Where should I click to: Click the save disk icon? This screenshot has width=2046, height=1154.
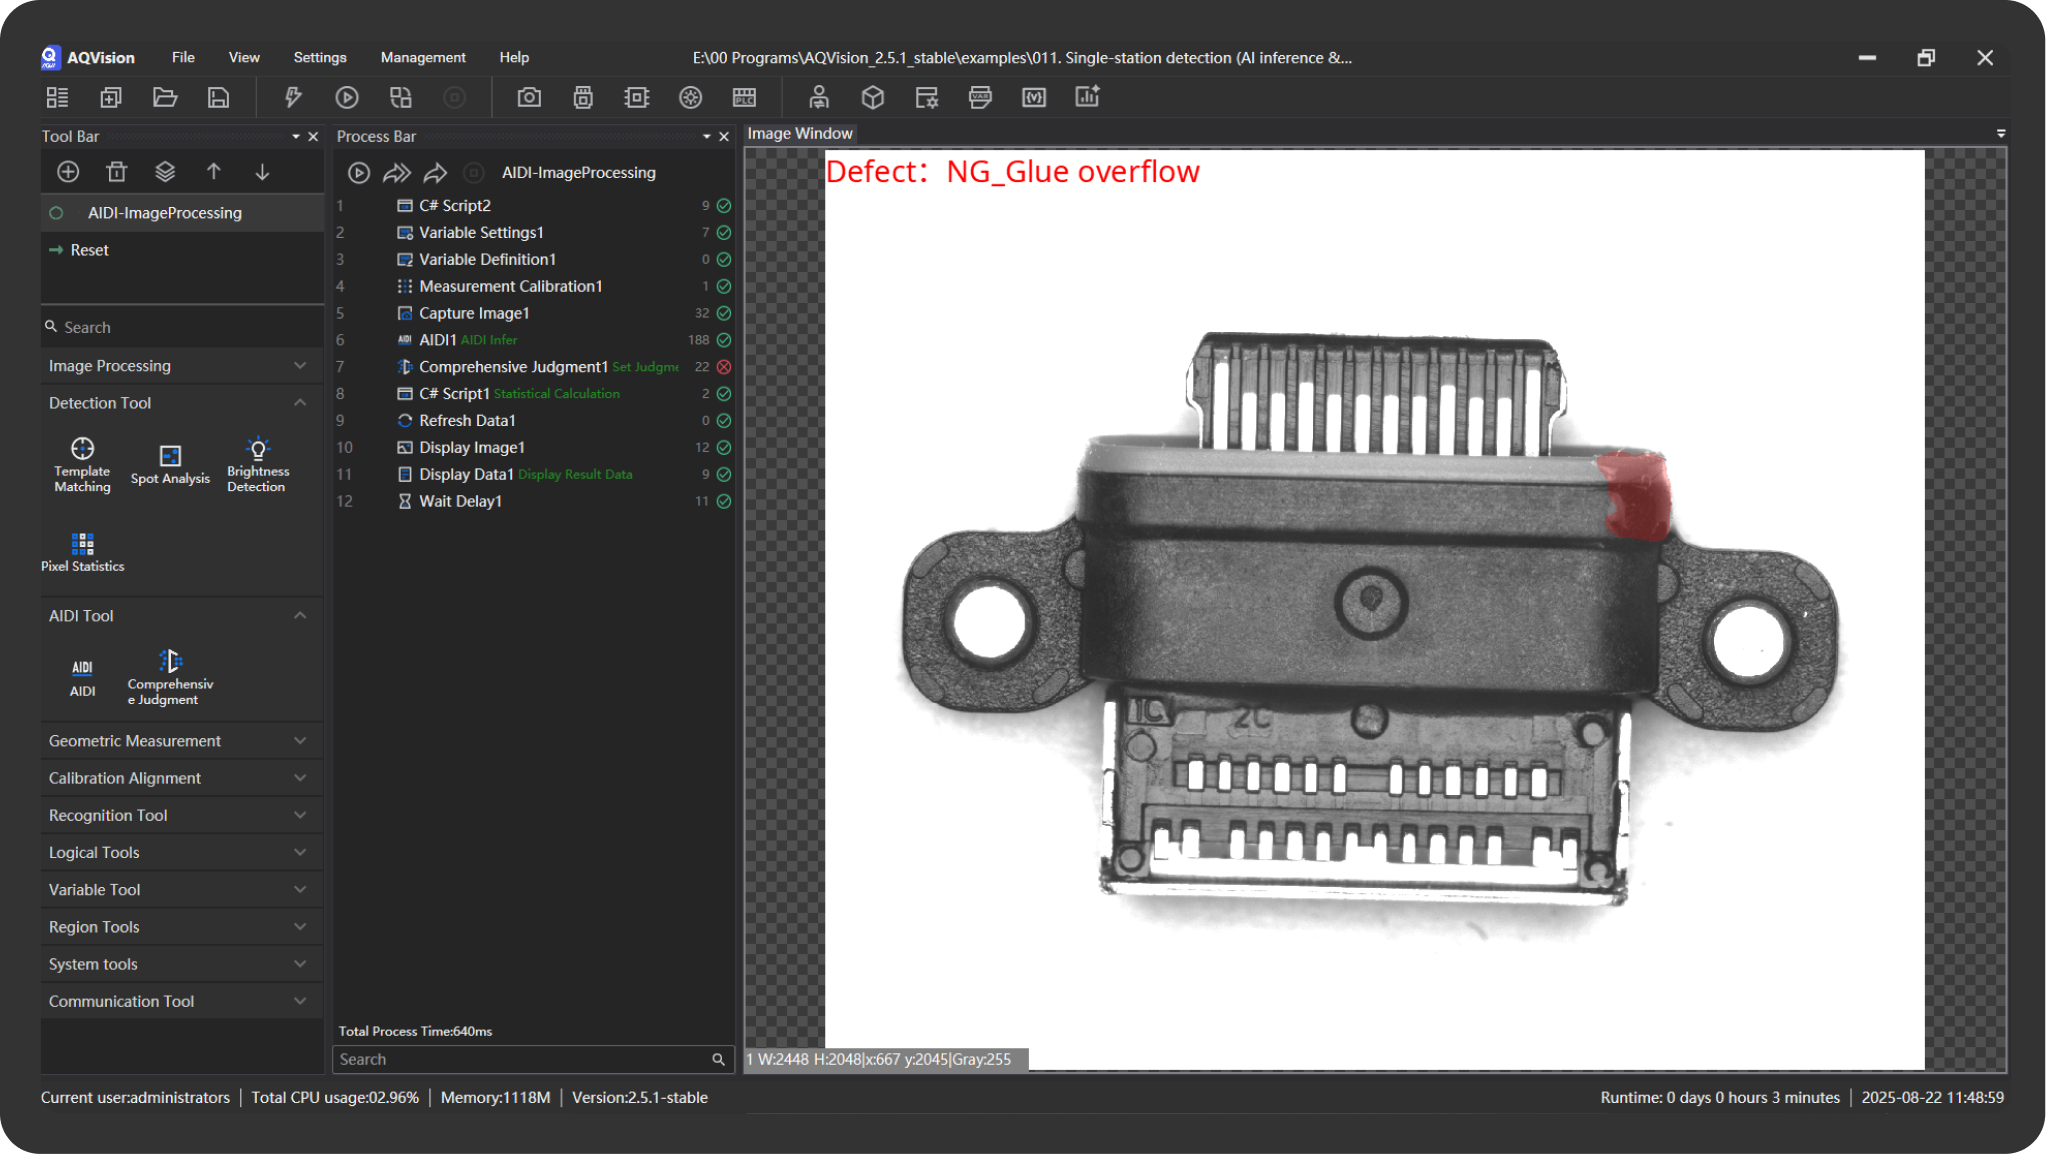(218, 97)
